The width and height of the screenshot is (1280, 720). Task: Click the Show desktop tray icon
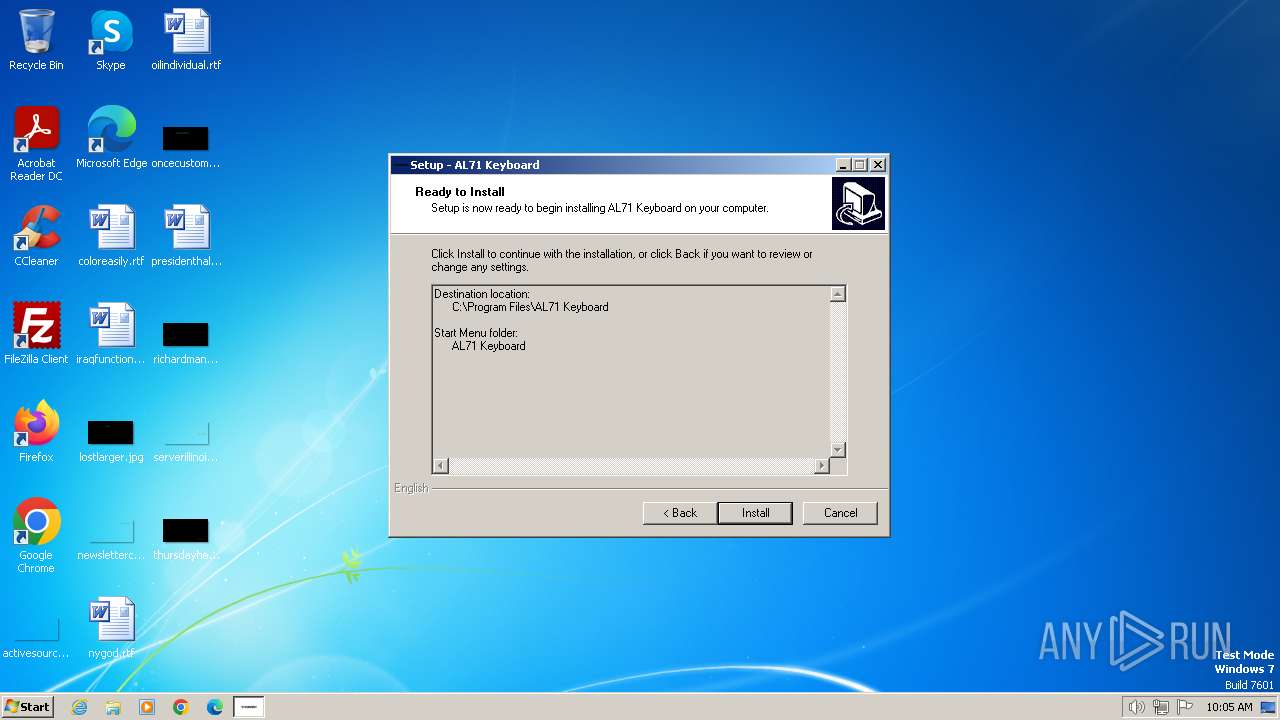point(1268,707)
